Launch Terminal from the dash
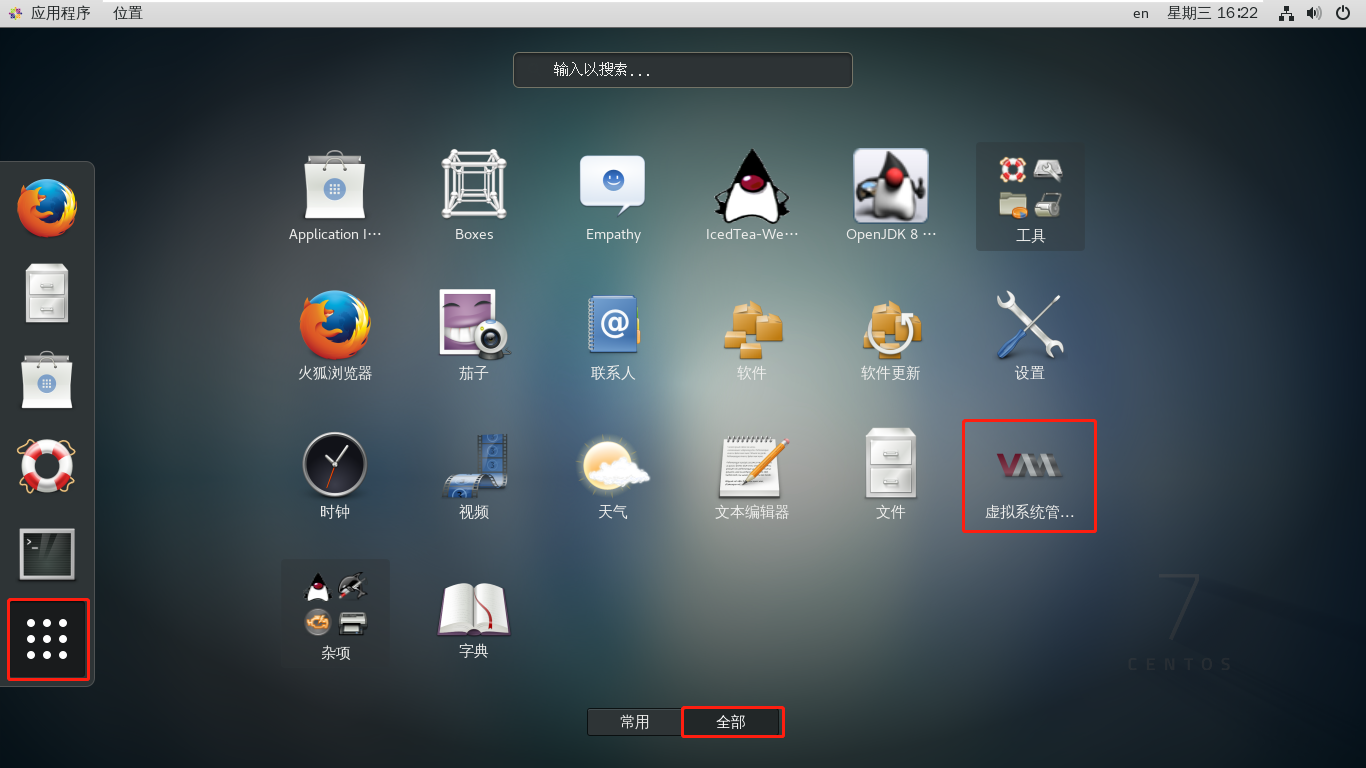 [x=47, y=553]
